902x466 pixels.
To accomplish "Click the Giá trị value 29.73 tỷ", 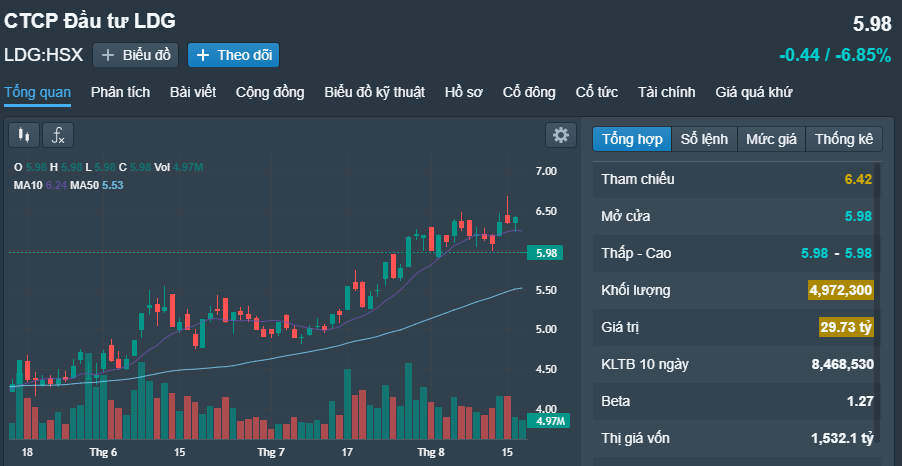I will coord(847,327).
